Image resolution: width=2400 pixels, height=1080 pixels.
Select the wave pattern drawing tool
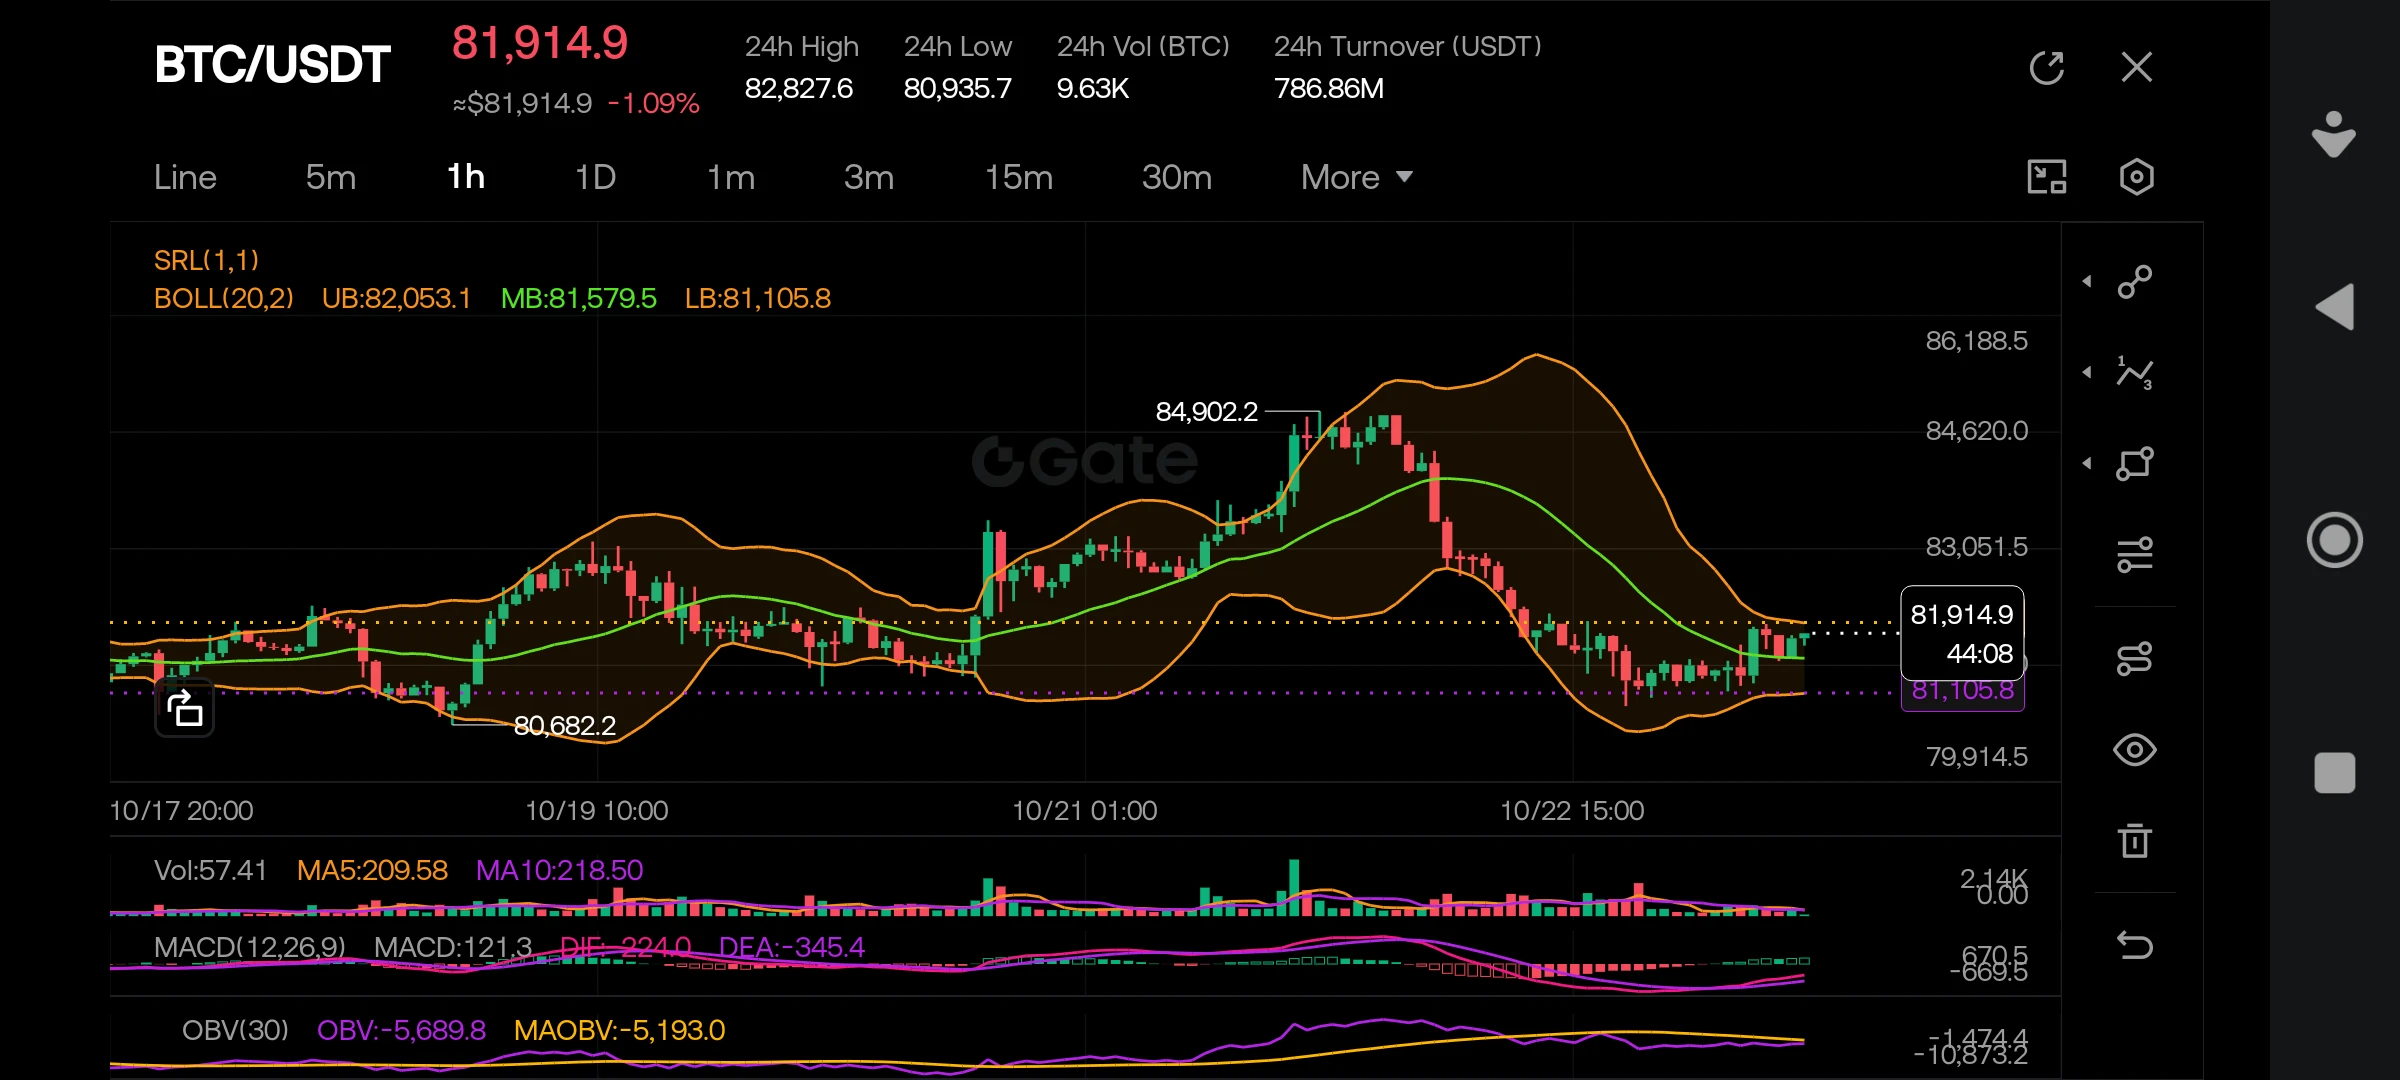[x=2135, y=372]
